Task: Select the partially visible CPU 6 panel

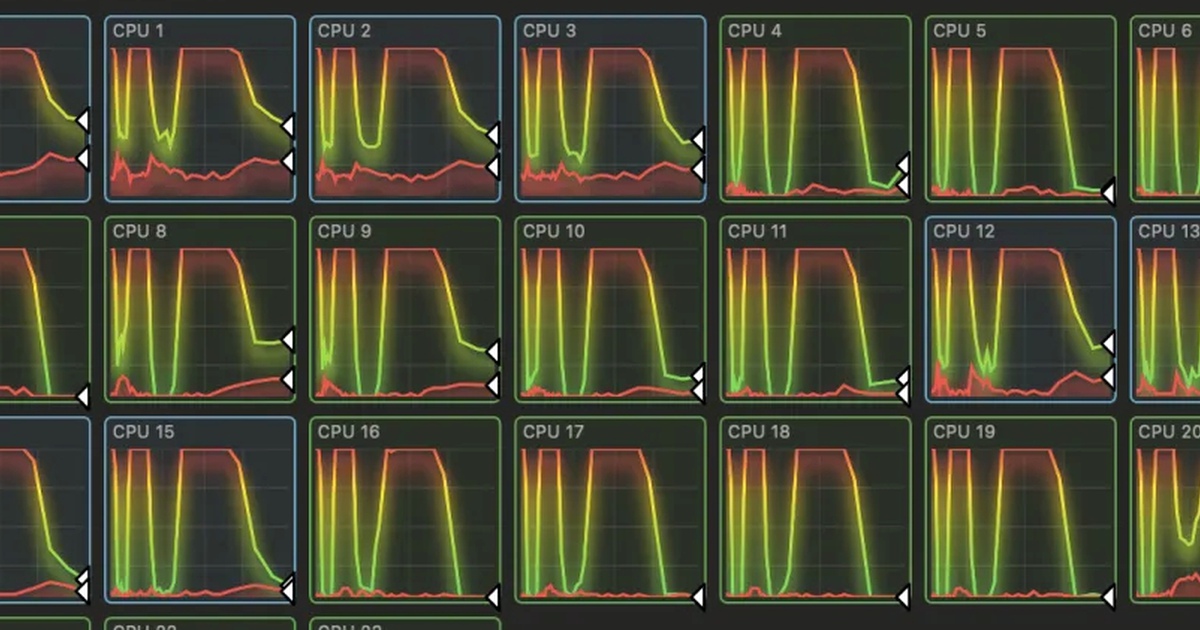Action: (x=1165, y=109)
